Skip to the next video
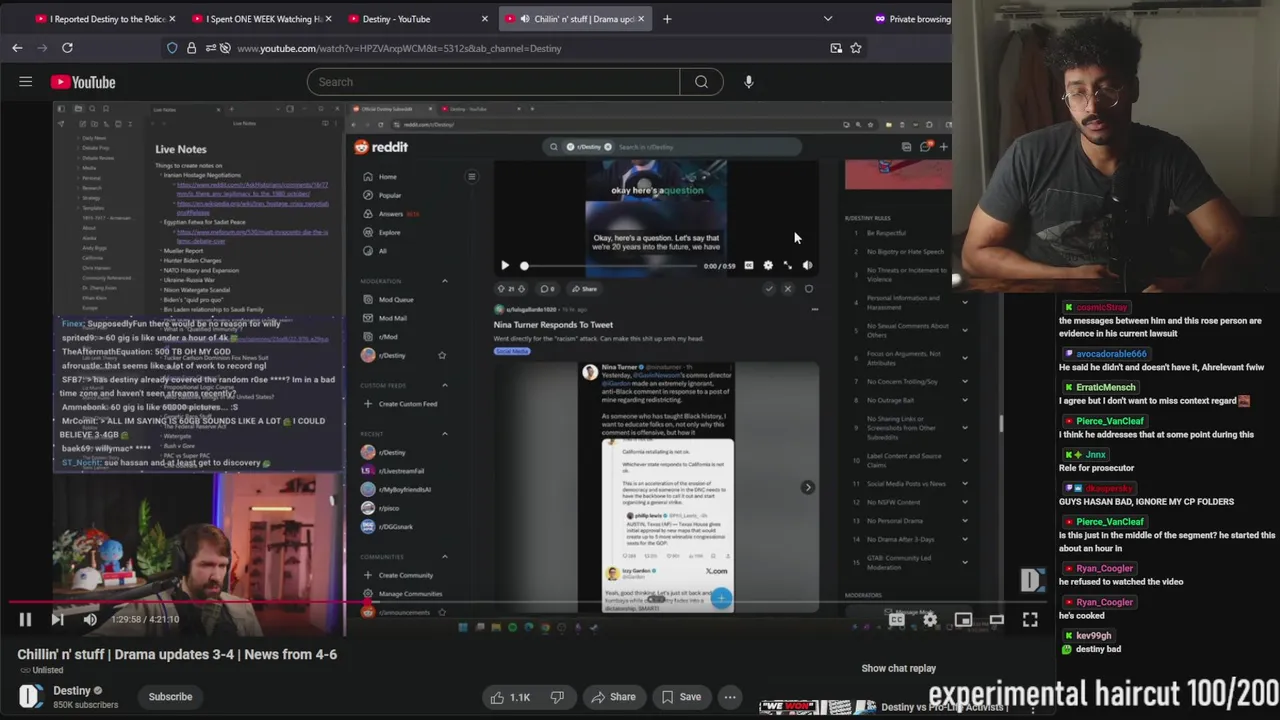Viewport: 1280px width, 720px height. click(x=58, y=620)
